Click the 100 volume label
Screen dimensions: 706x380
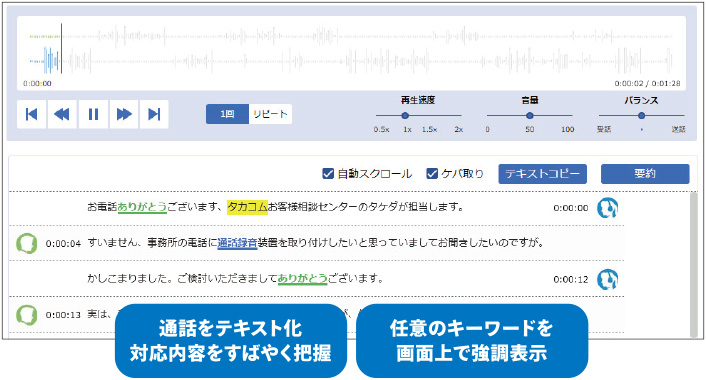click(x=567, y=129)
